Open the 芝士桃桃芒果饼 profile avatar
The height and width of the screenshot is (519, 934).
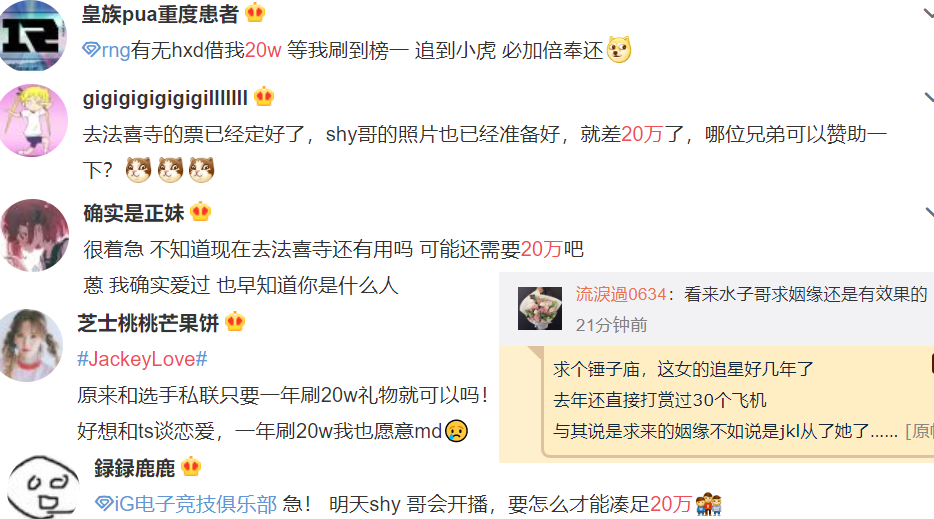click(x=31, y=345)
